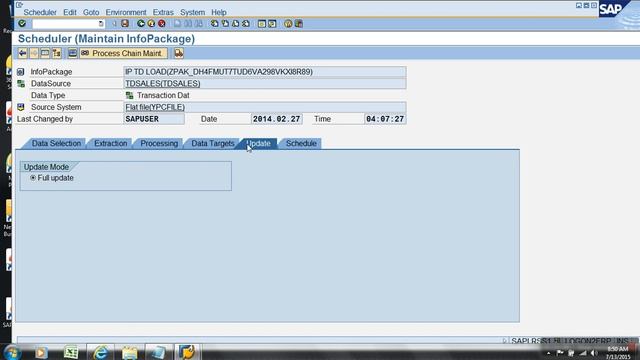Viewport: 640px width, 360px height.
Task: Open Excel from the taskbar
Action: [x=71, y=352]
